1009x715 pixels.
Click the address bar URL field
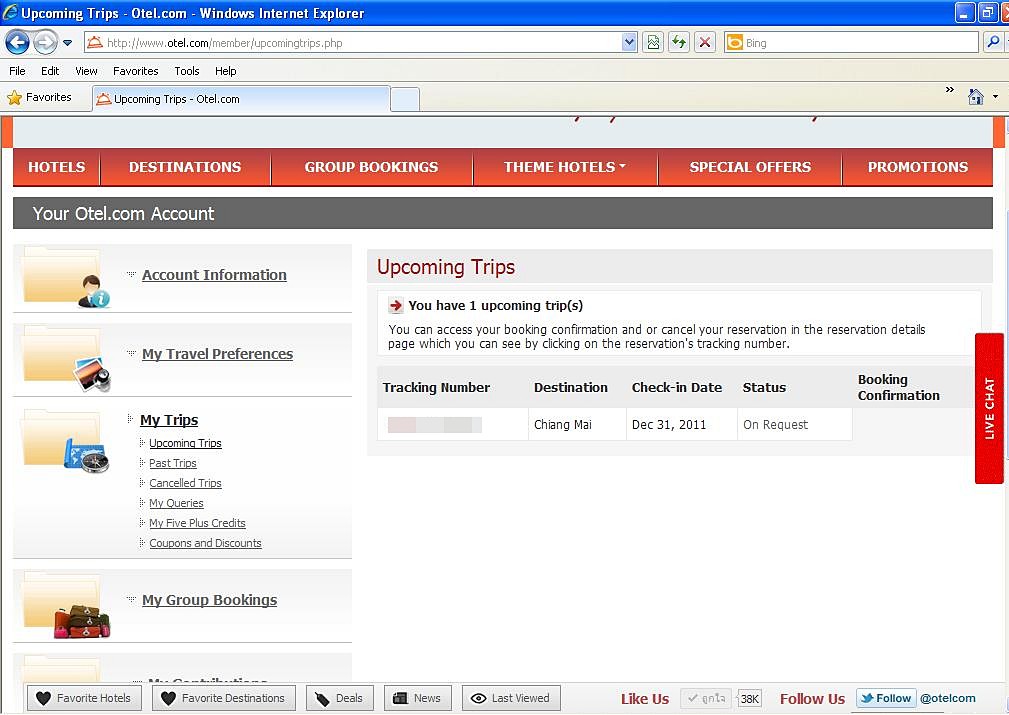353,43
